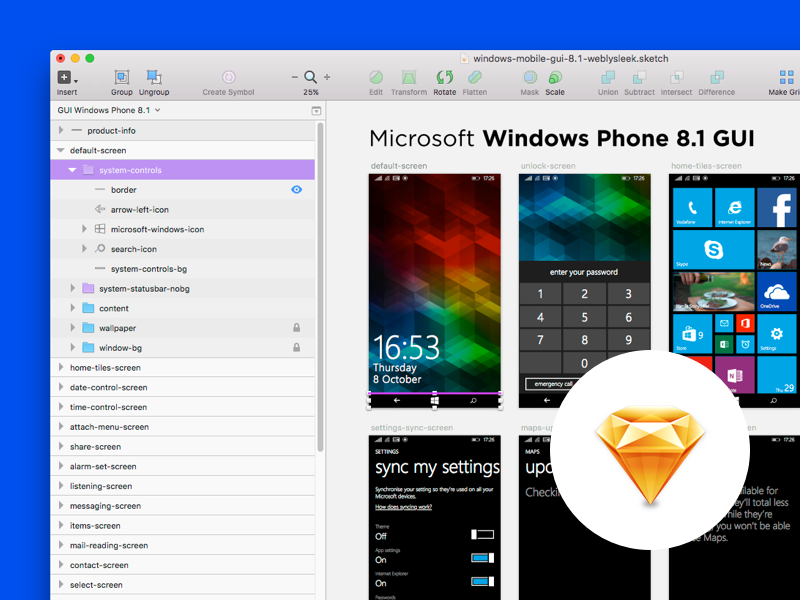
Task: Click the keypad number 5 key
Action: point(584,317)
